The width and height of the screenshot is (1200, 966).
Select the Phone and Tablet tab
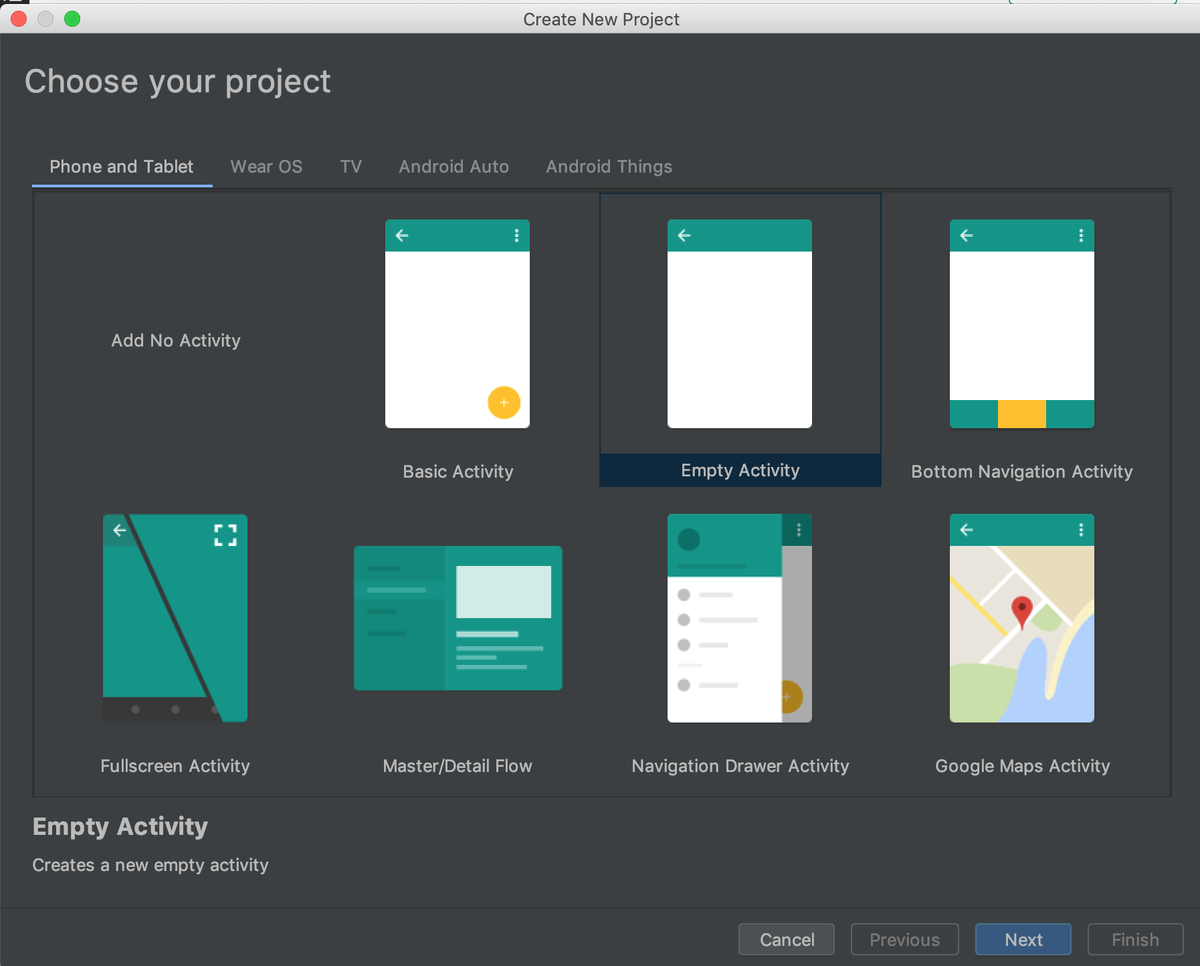click(x=121, y=166)
